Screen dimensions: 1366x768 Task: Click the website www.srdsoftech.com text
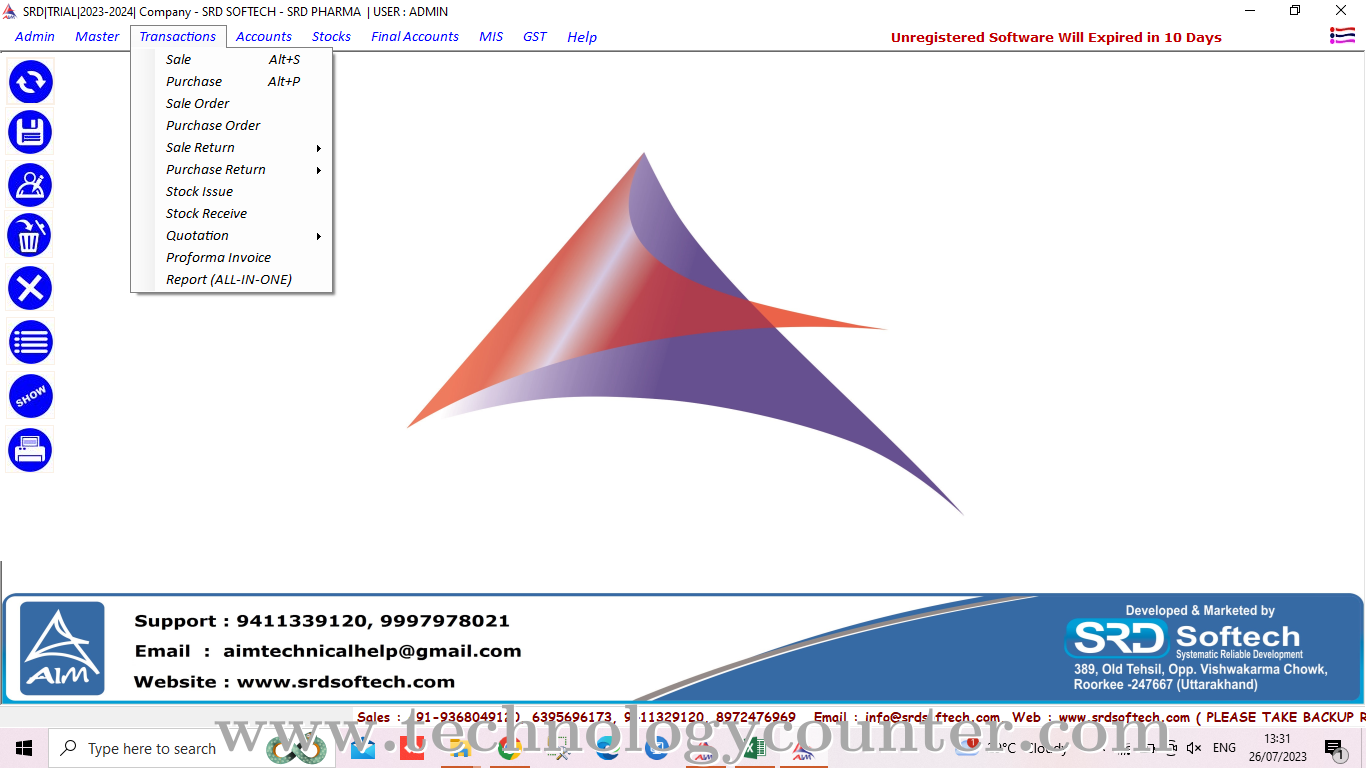pyautogui.click(x=346, y=682)
